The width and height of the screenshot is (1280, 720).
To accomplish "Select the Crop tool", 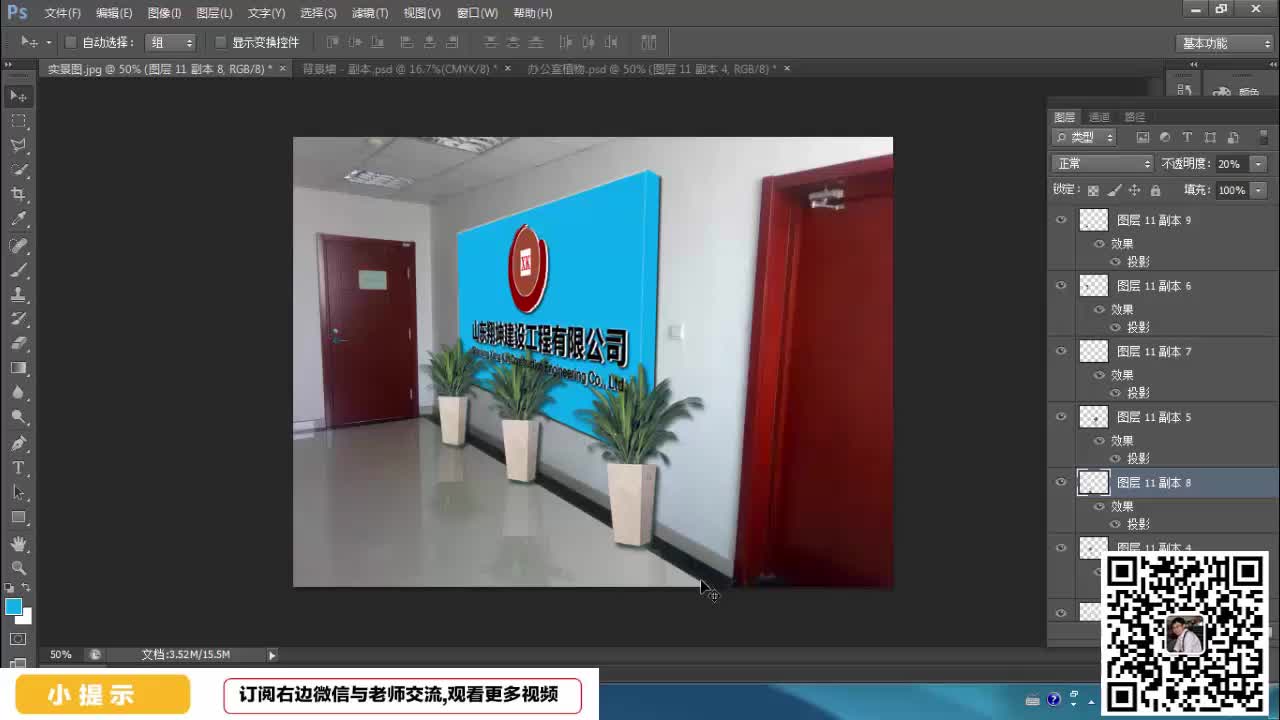I will click(x=15, y=190).
